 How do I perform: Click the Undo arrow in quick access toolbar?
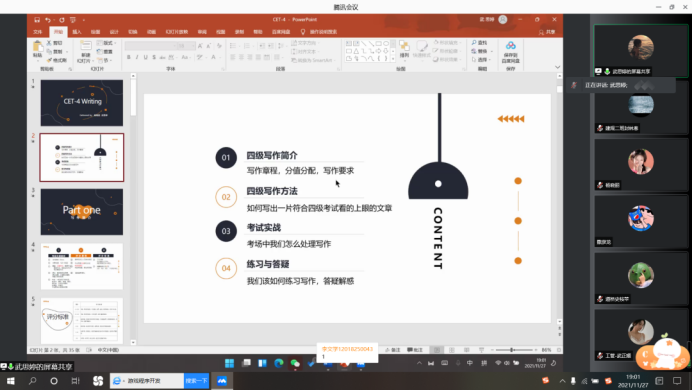click(48, 20)
